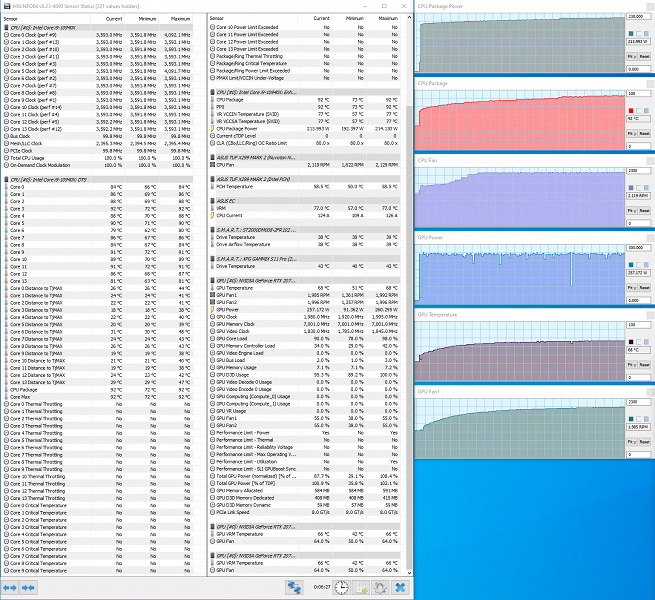Click the clock reset timer icon
Screen dimensions: 655x600
[x=341, y=587]
